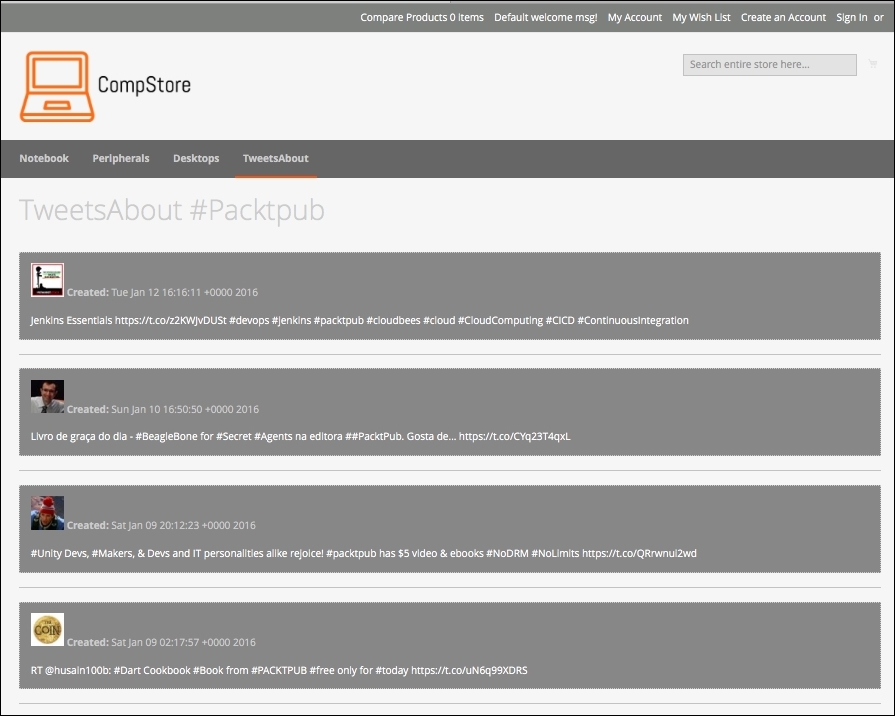Click the Jenkins Essentials tweet avatar
This screenshot has height=716, width=895.
pyautogui.click(x=47, y=280)
